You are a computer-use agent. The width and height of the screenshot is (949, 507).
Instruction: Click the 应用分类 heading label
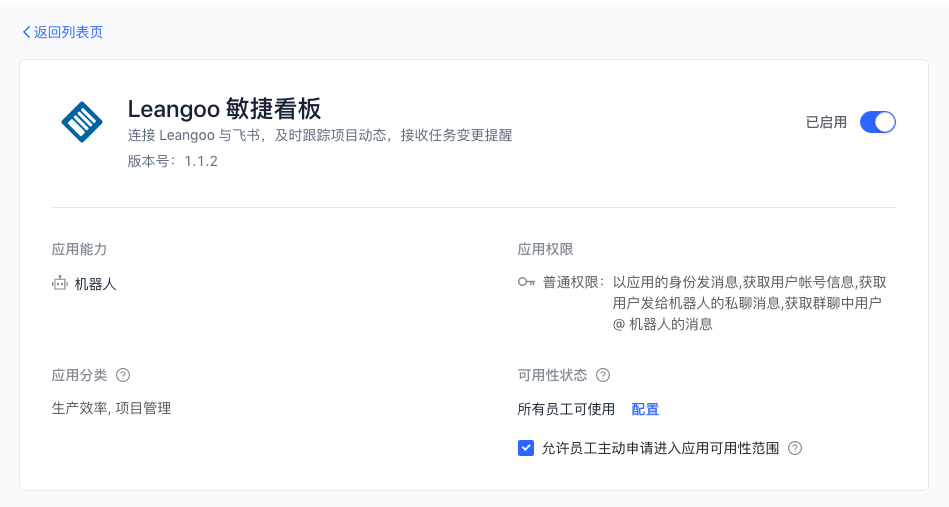click(x=79, y=376)
